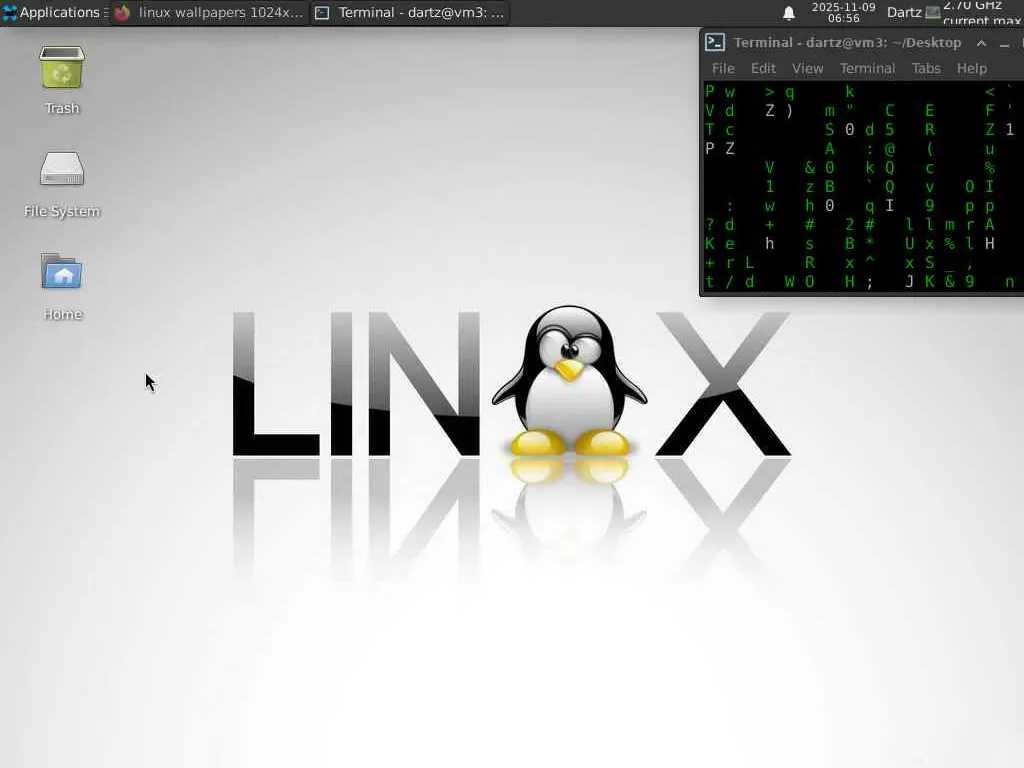Screen dimensions: 1024x768
Task: Select the File System drive icon
Action: point(62,169)
